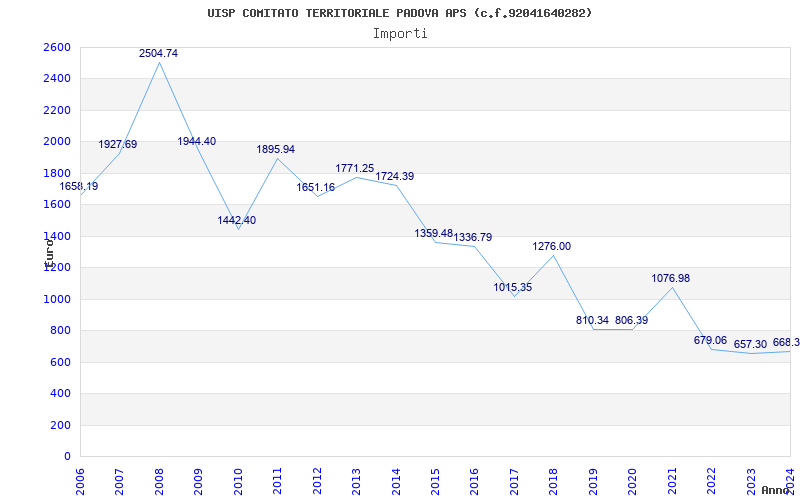Viewport: 800px width, 500px height.
Task: Select the 2504.74 peak data label
Action: [x=159, y=53]
